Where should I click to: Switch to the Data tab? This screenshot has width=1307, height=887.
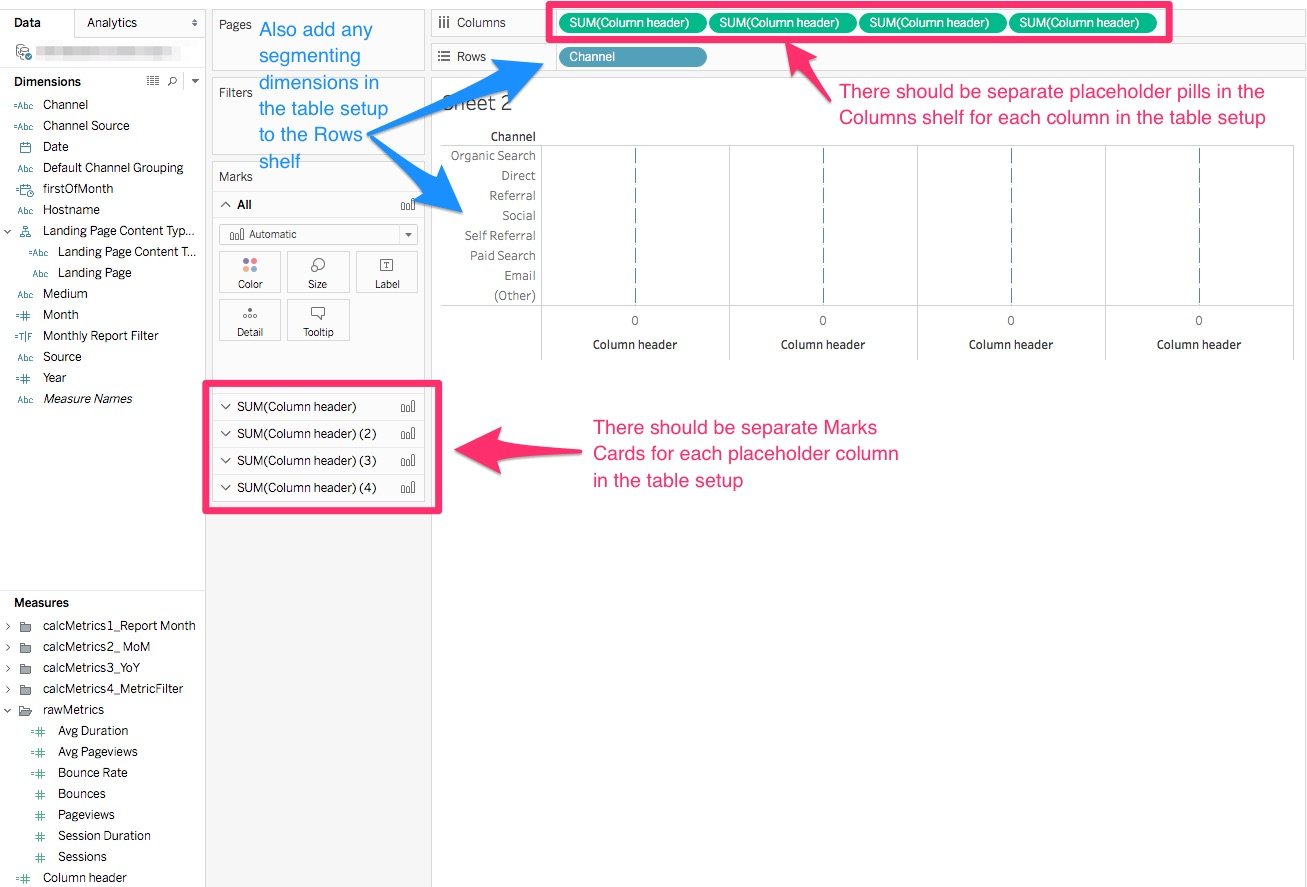point(27,21)
